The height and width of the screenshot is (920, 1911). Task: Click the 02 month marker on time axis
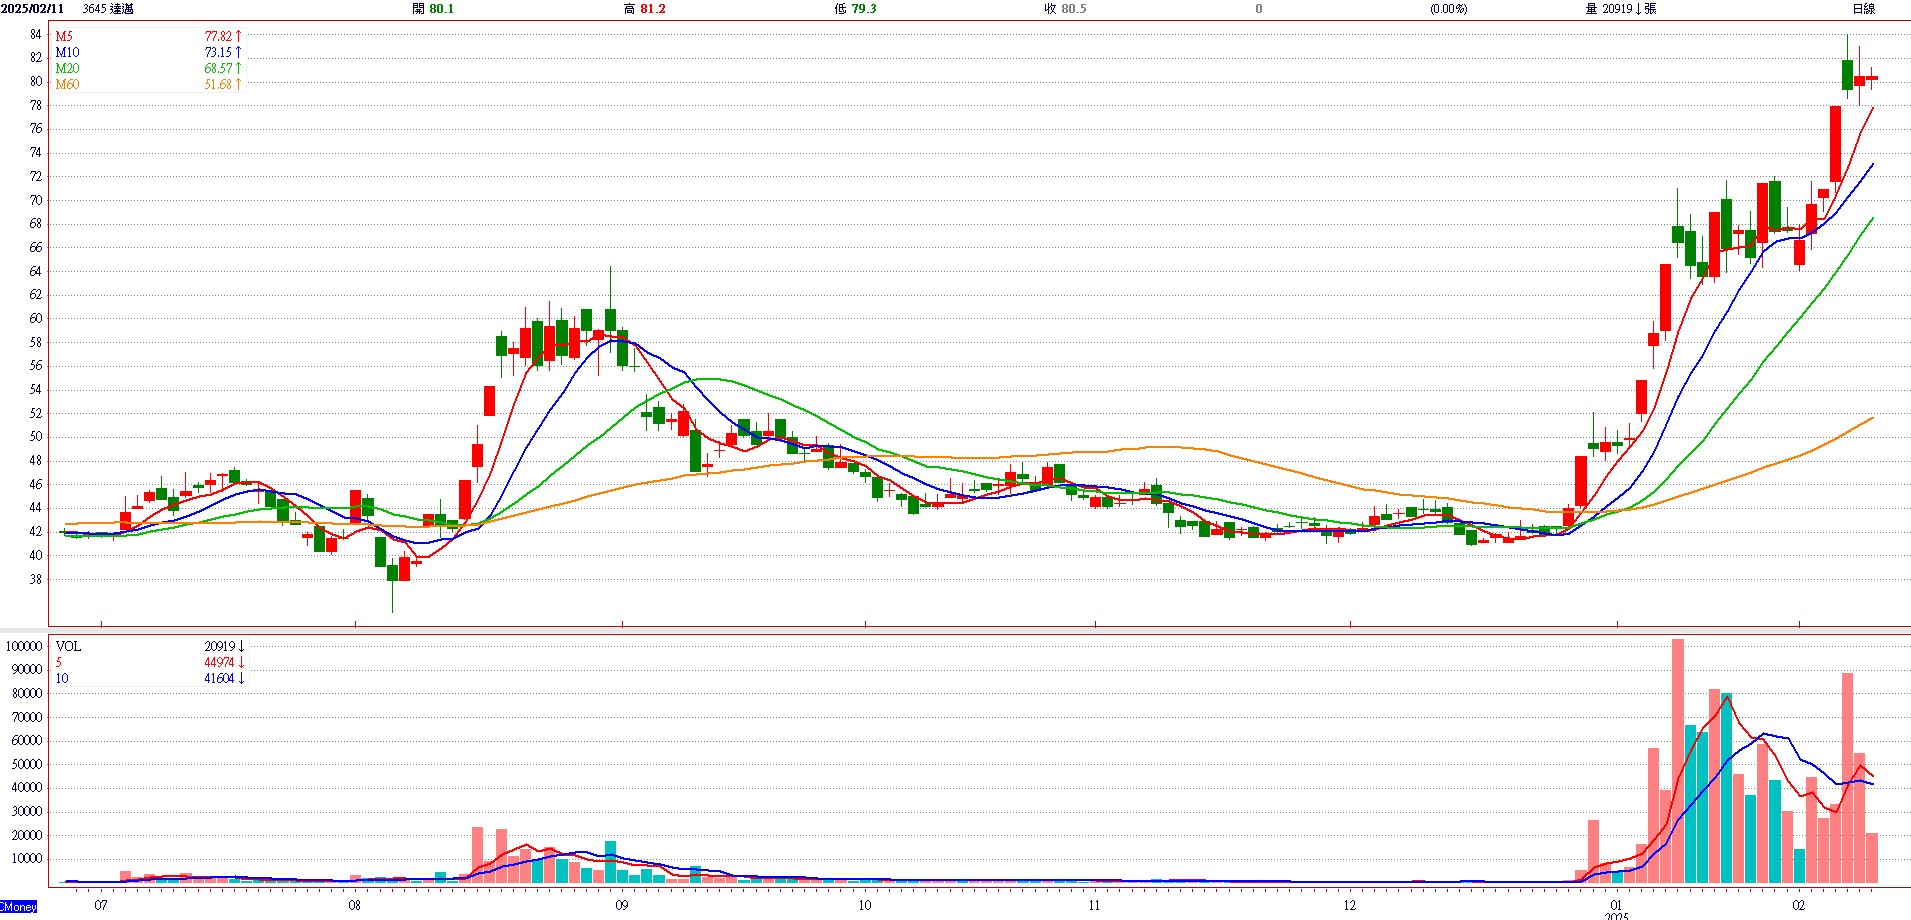pos(1799,906)
